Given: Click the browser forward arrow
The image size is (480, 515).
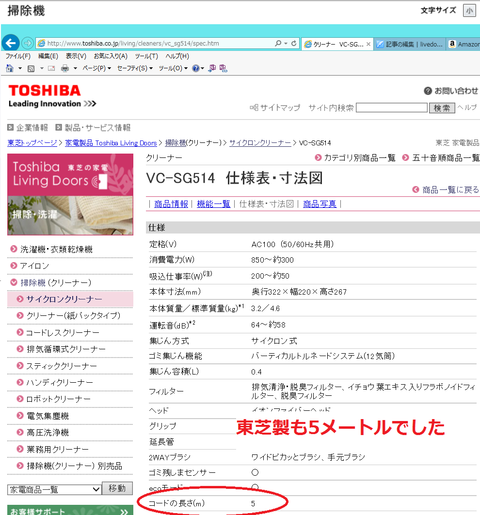Looking at the screenshot, I should pyautogui.click(x=27, y=43).
